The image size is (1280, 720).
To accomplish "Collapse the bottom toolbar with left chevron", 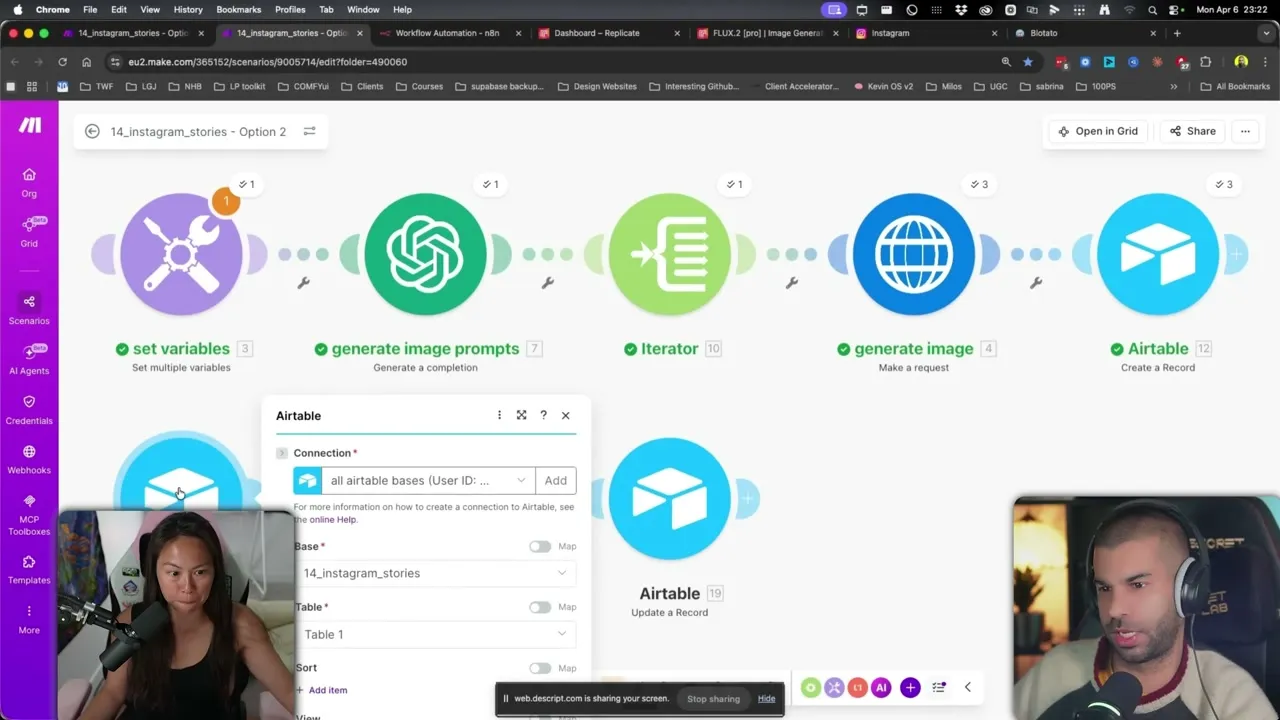I will tap(967, 687).
